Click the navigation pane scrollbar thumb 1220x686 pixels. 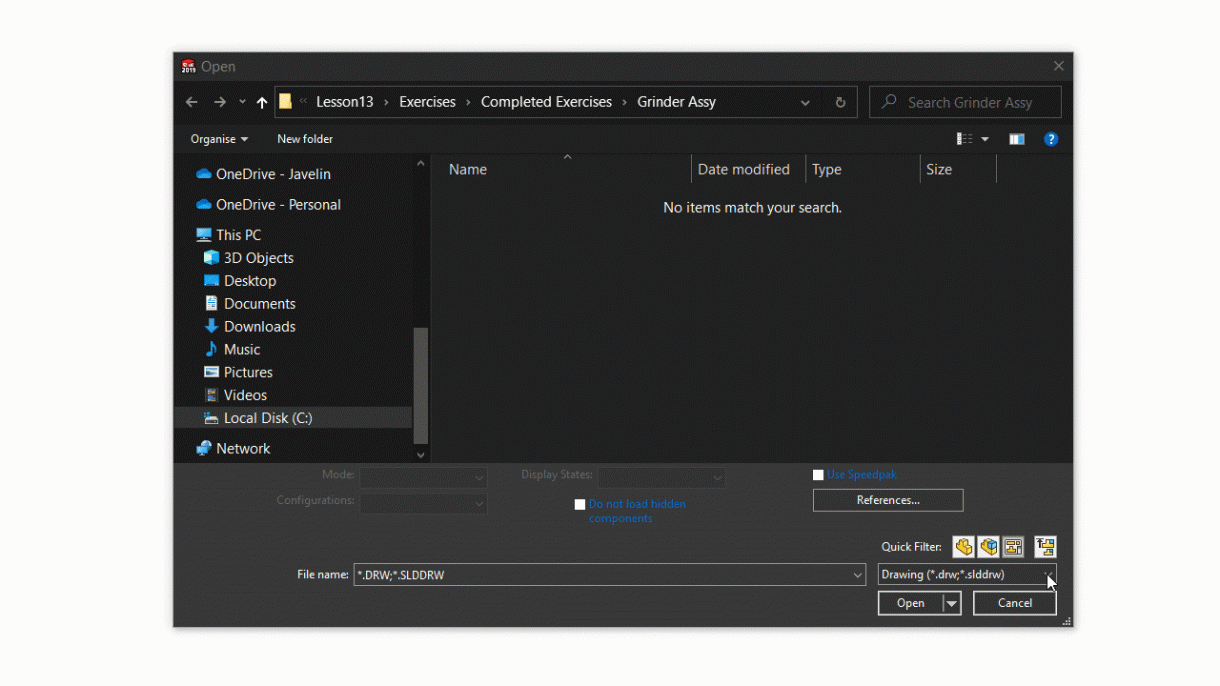(421, 385)
